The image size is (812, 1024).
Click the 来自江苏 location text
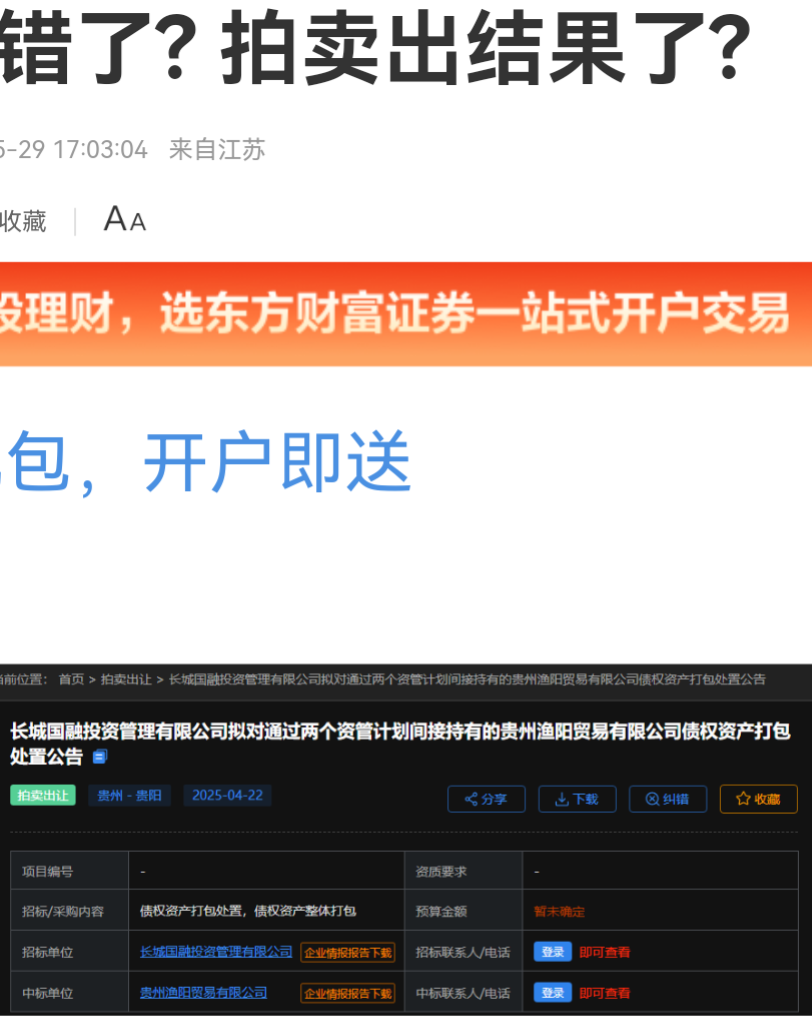pos(217,150)
